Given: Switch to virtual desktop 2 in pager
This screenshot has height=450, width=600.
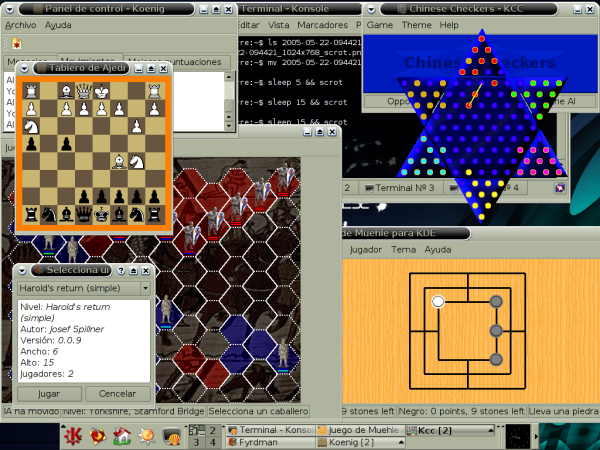Looking at the screenshot, I should 213,430.
